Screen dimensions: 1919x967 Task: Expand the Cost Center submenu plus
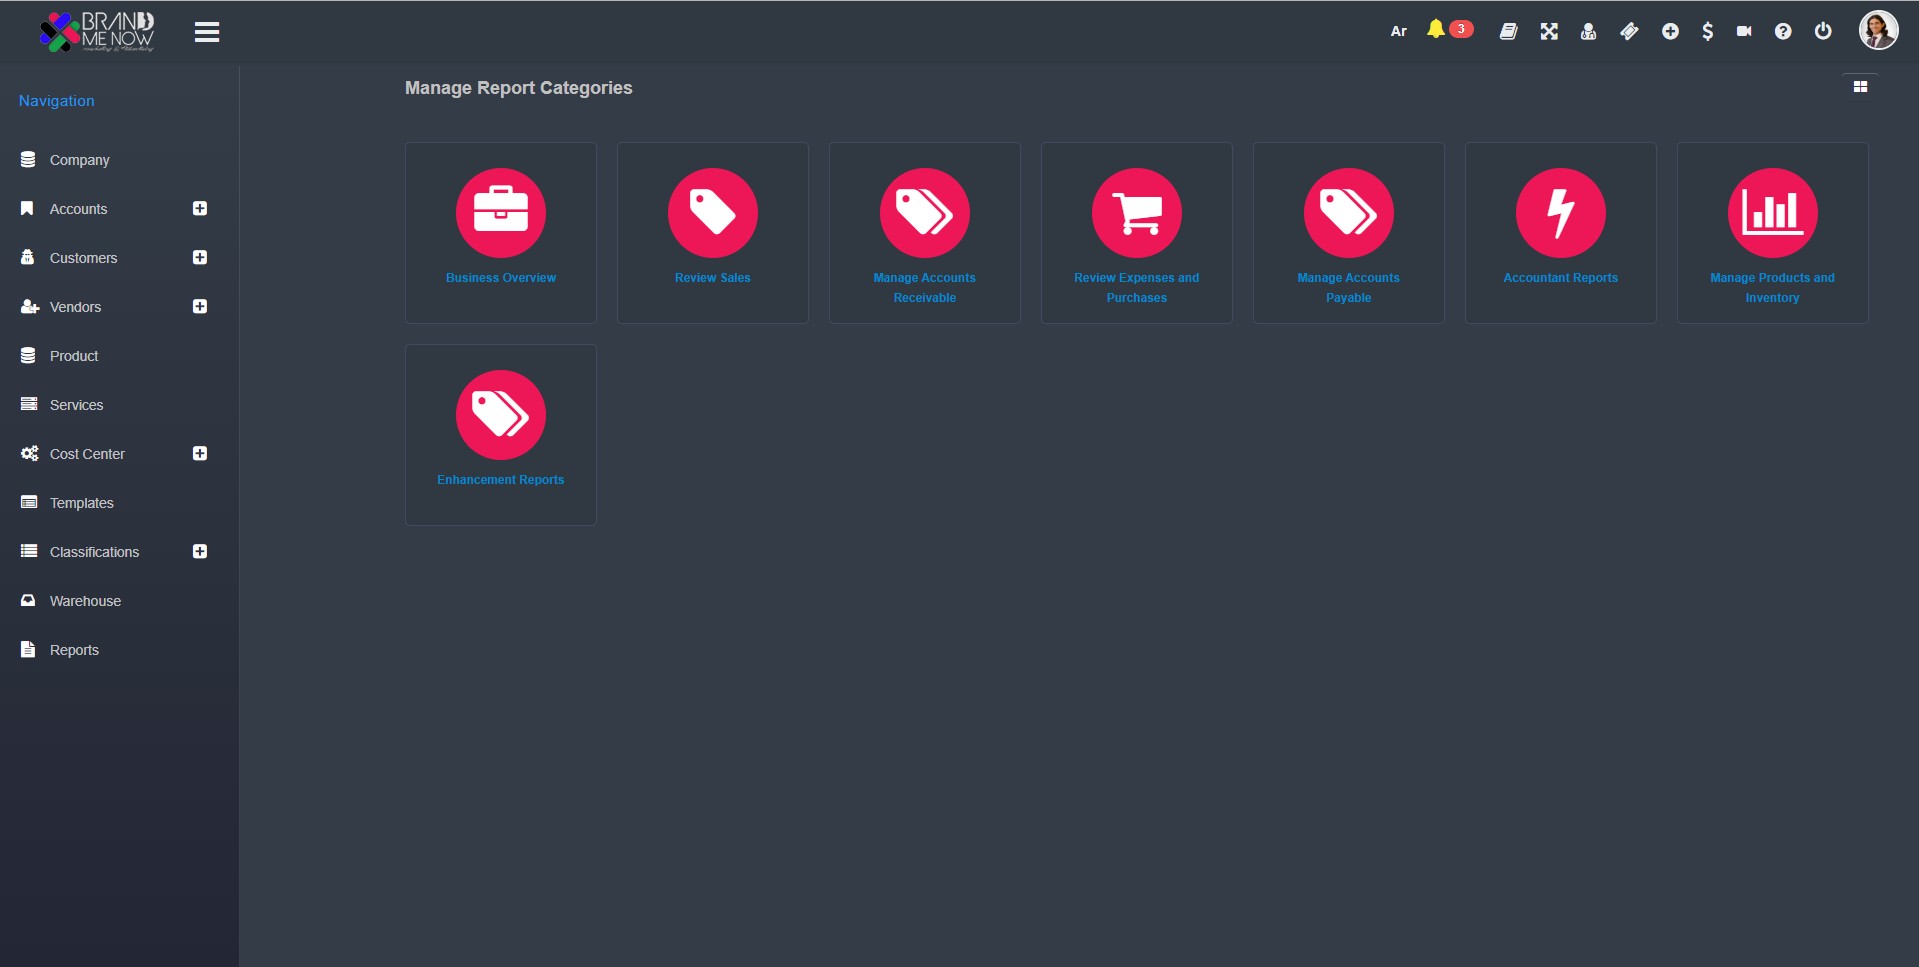(x=200, y=454)
